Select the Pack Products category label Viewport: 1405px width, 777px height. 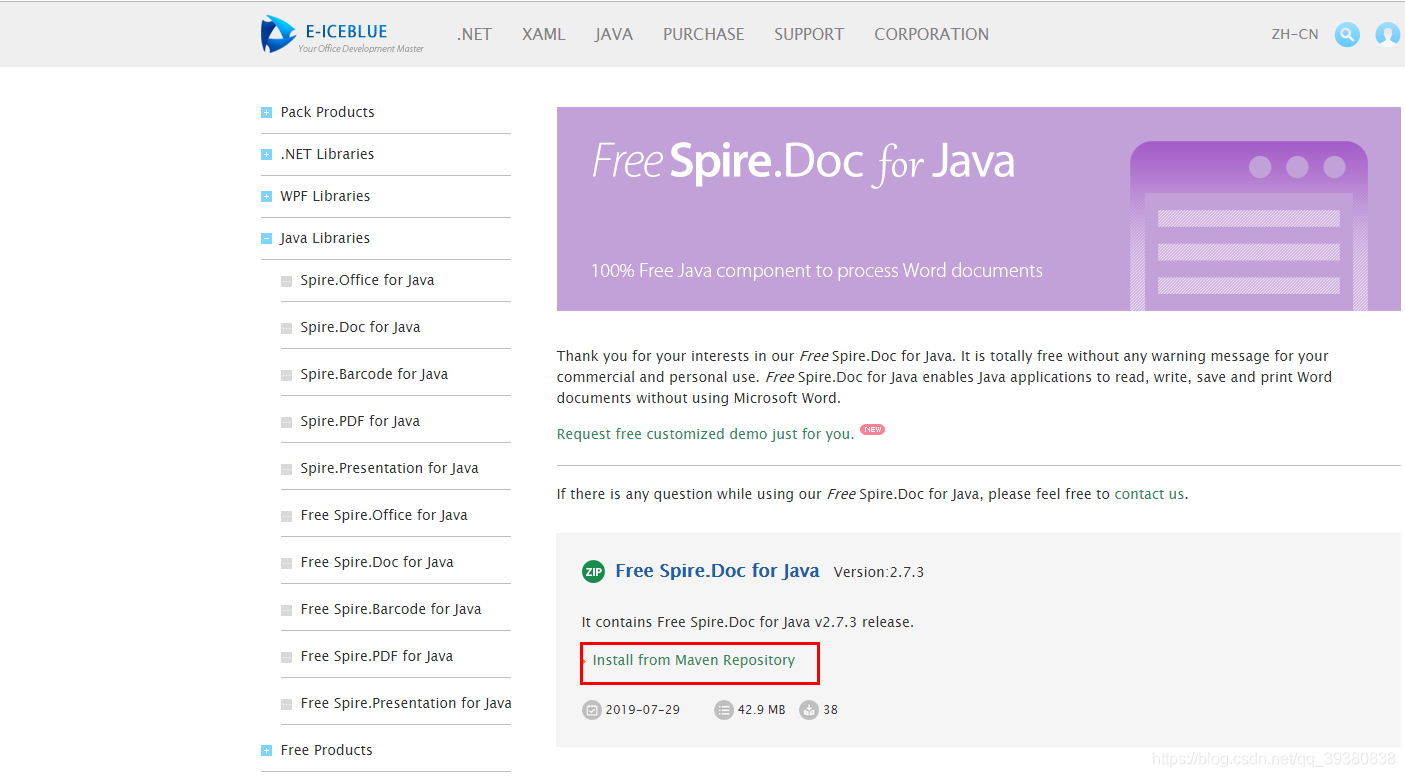coord(327,112)
